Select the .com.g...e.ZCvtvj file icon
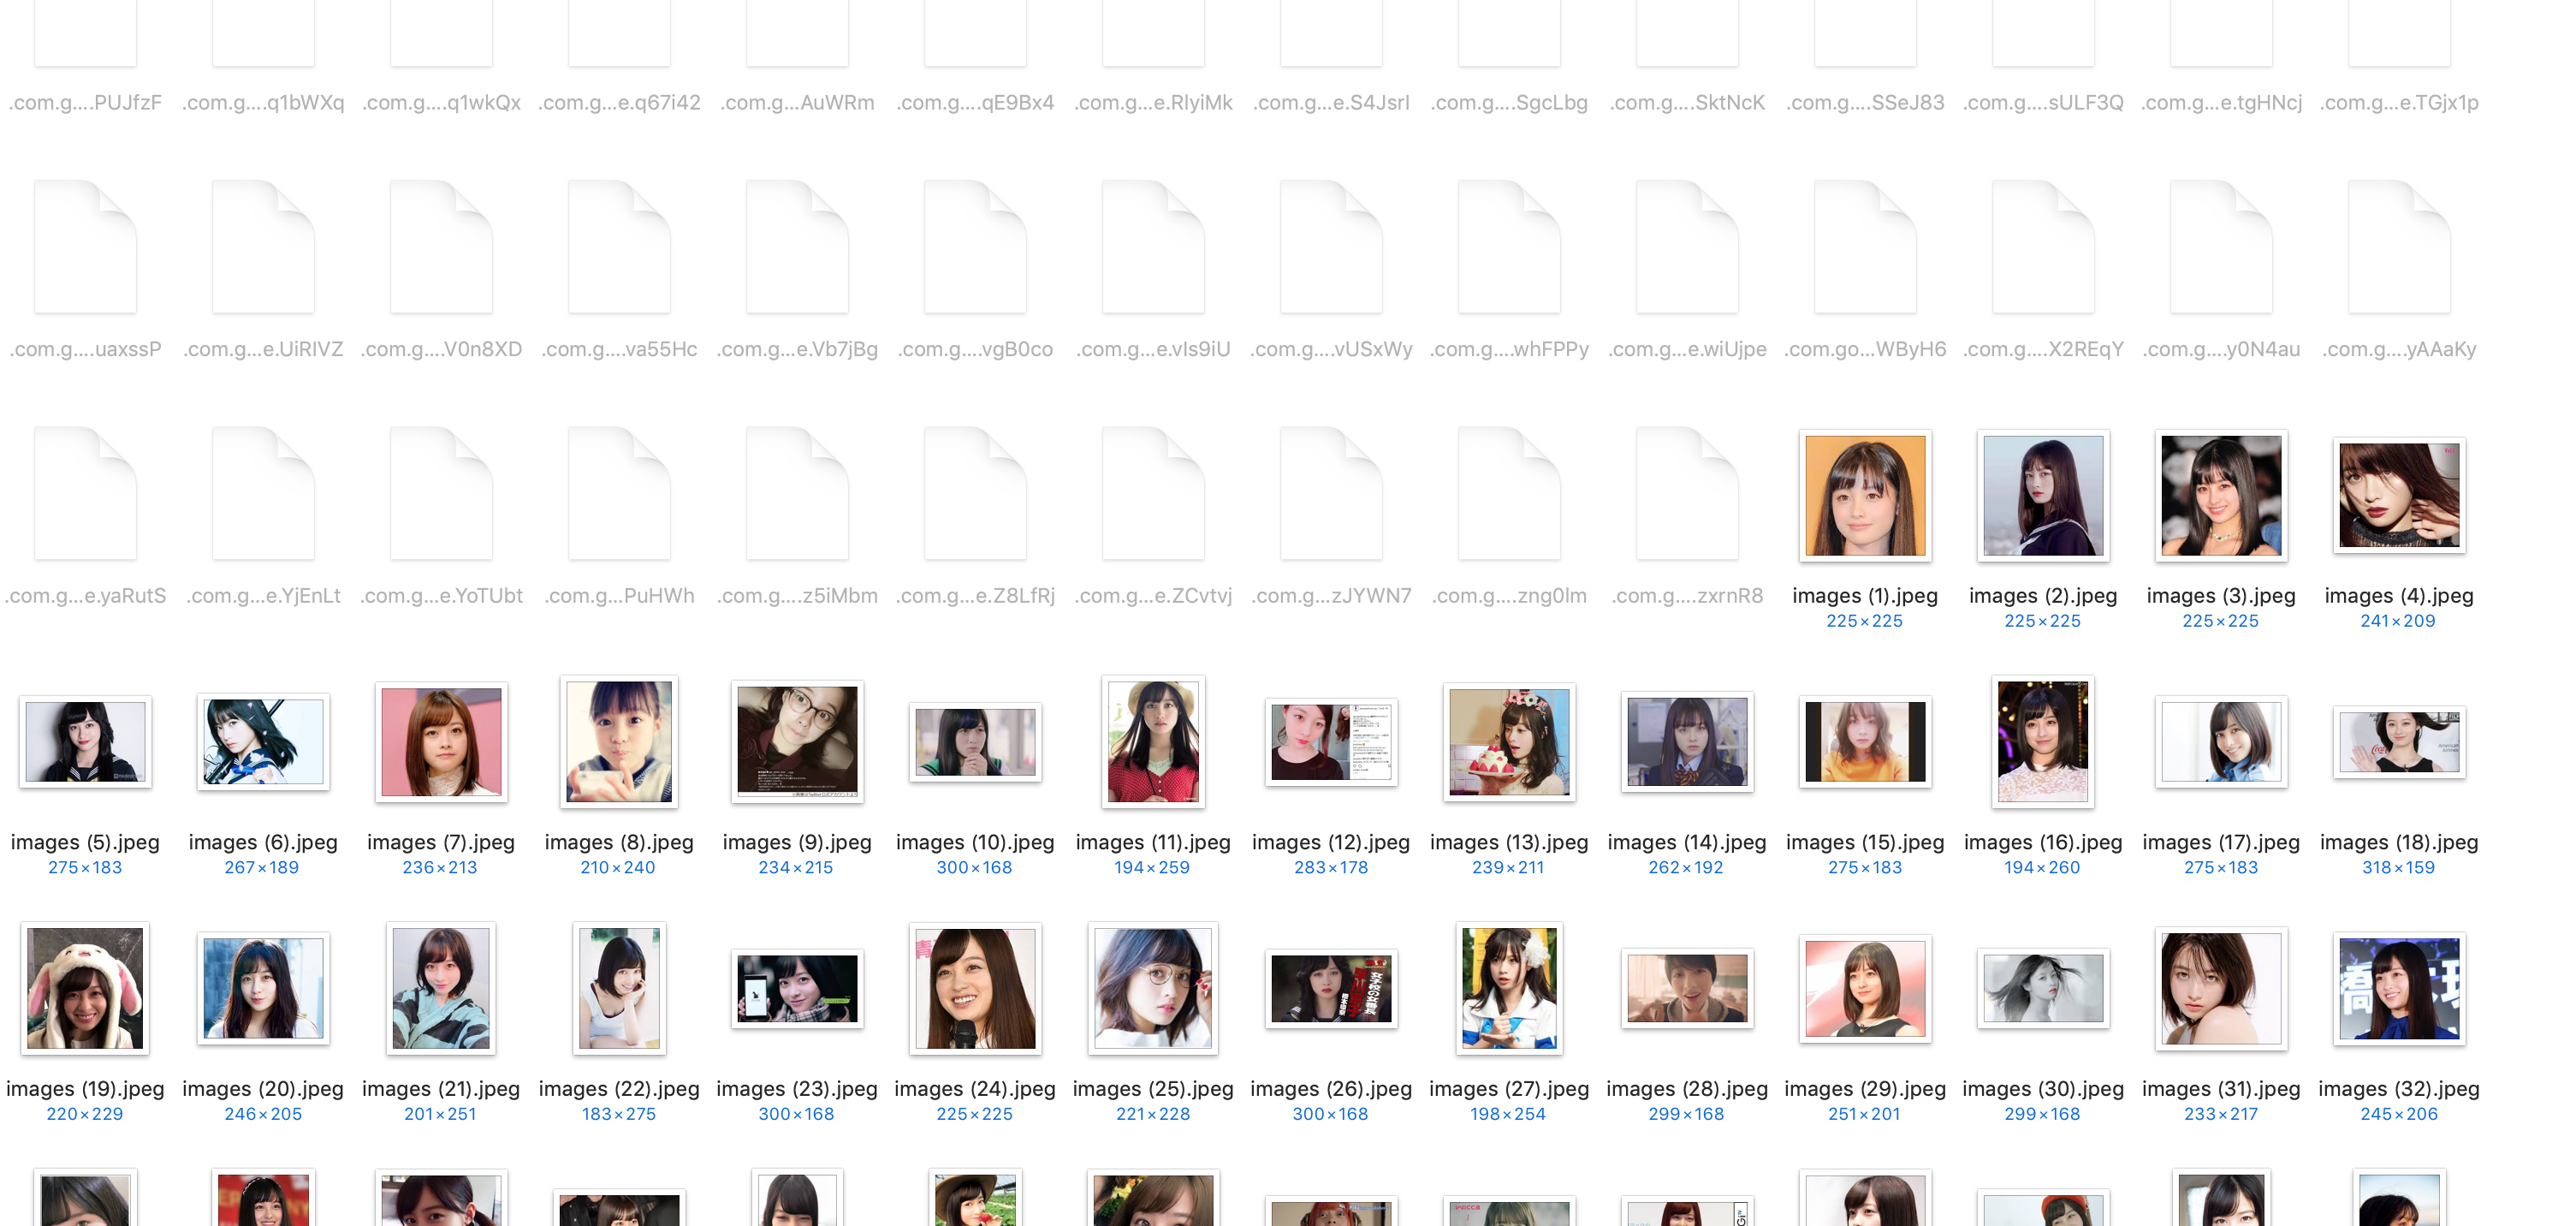The height and width of the screenshot is (1226, 2576). coord(1153,494)
